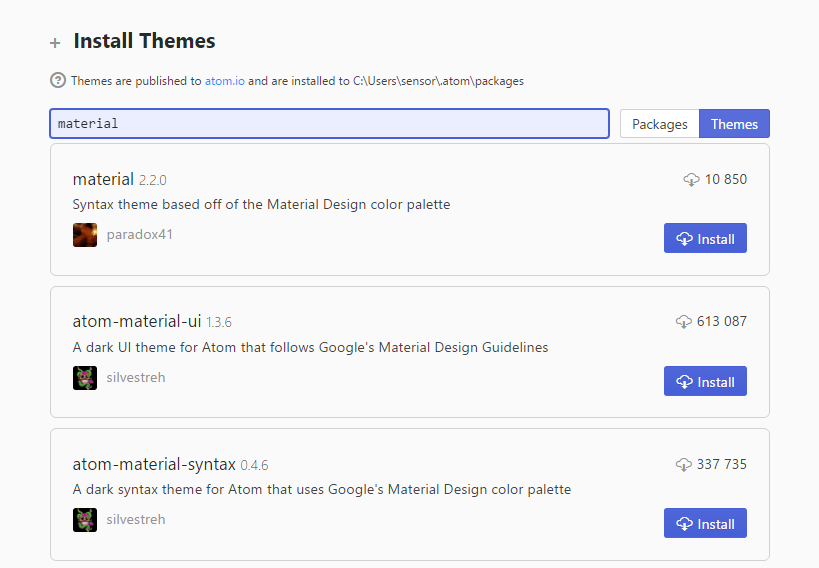Screen dimensions: 819x568
Task: Install the atom-material-ui theme
Action: pyautogui.click(x=705, y=381)
